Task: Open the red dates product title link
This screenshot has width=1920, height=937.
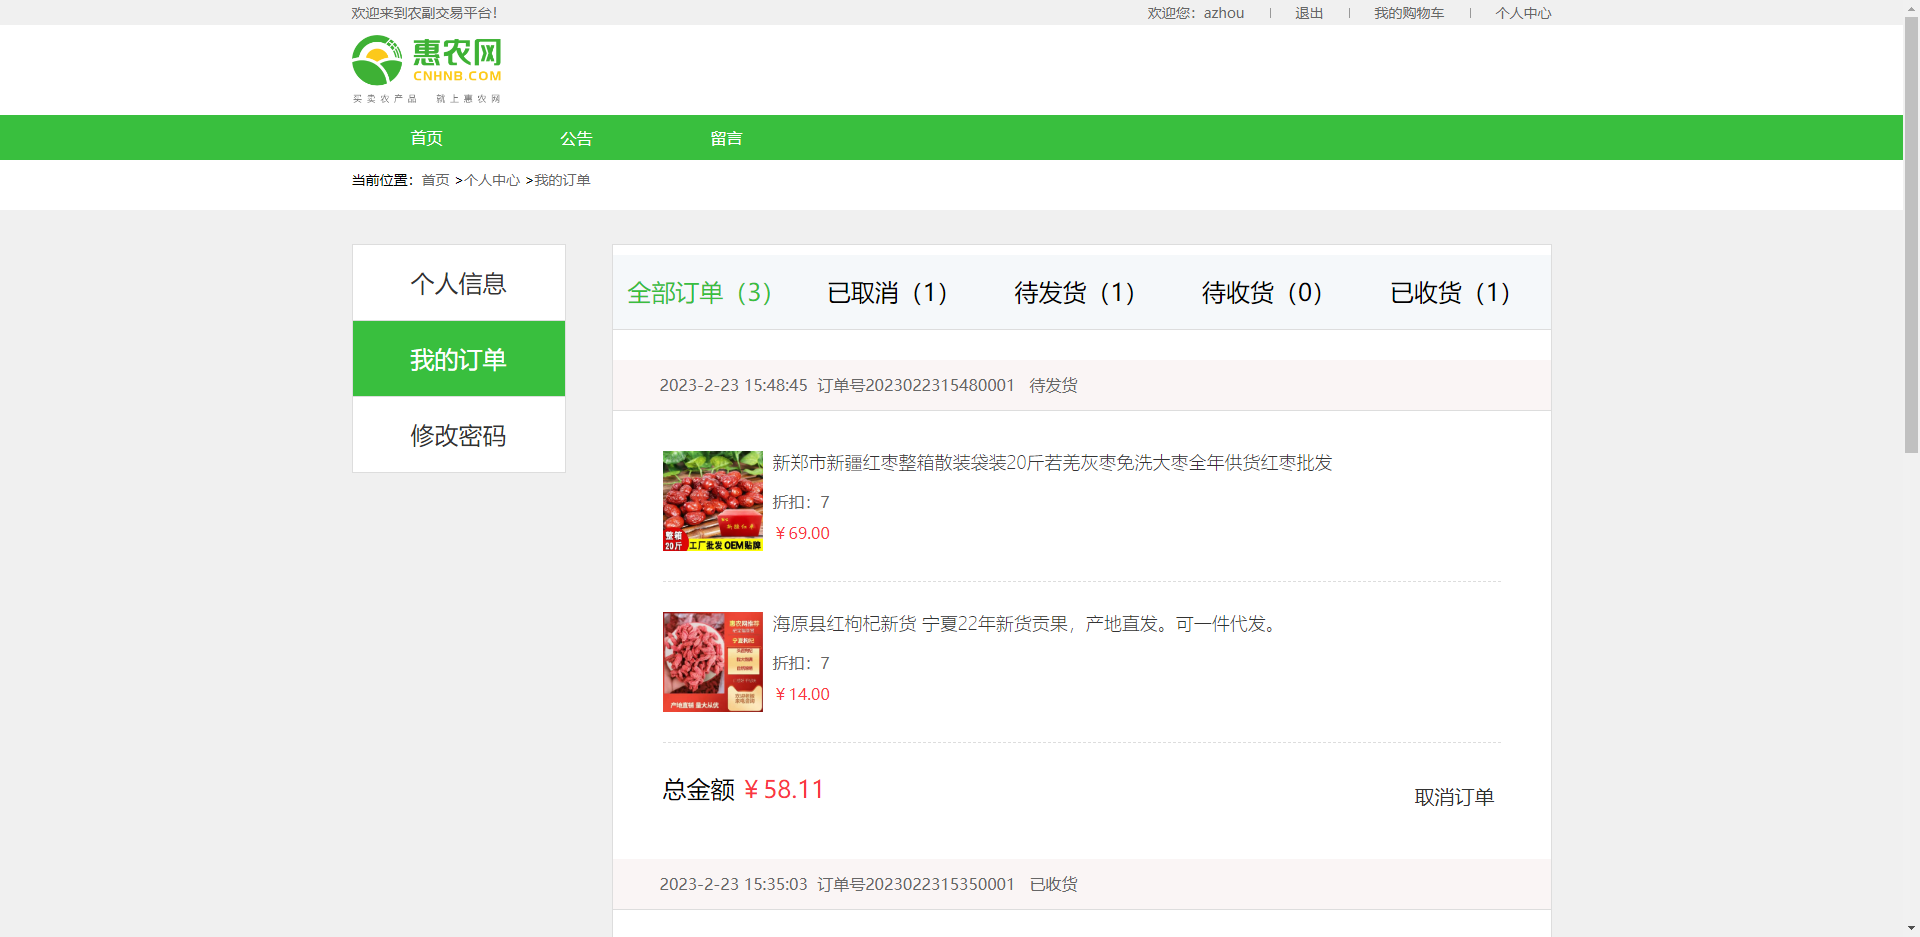Action: (1052, 463)
